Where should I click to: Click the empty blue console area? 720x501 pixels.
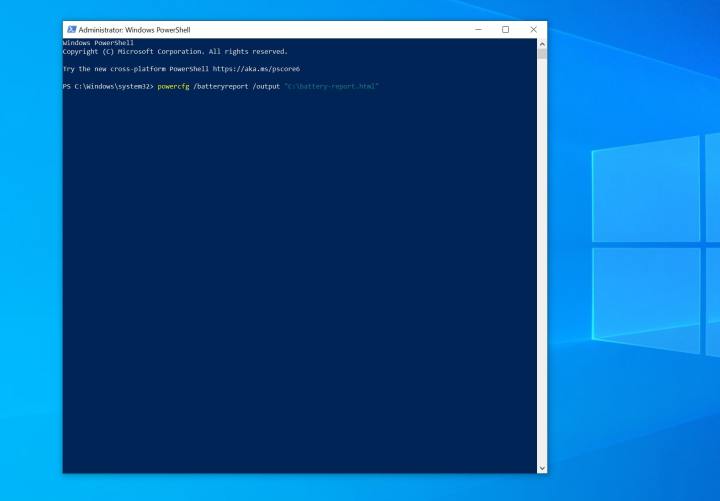tap(300, 280)
